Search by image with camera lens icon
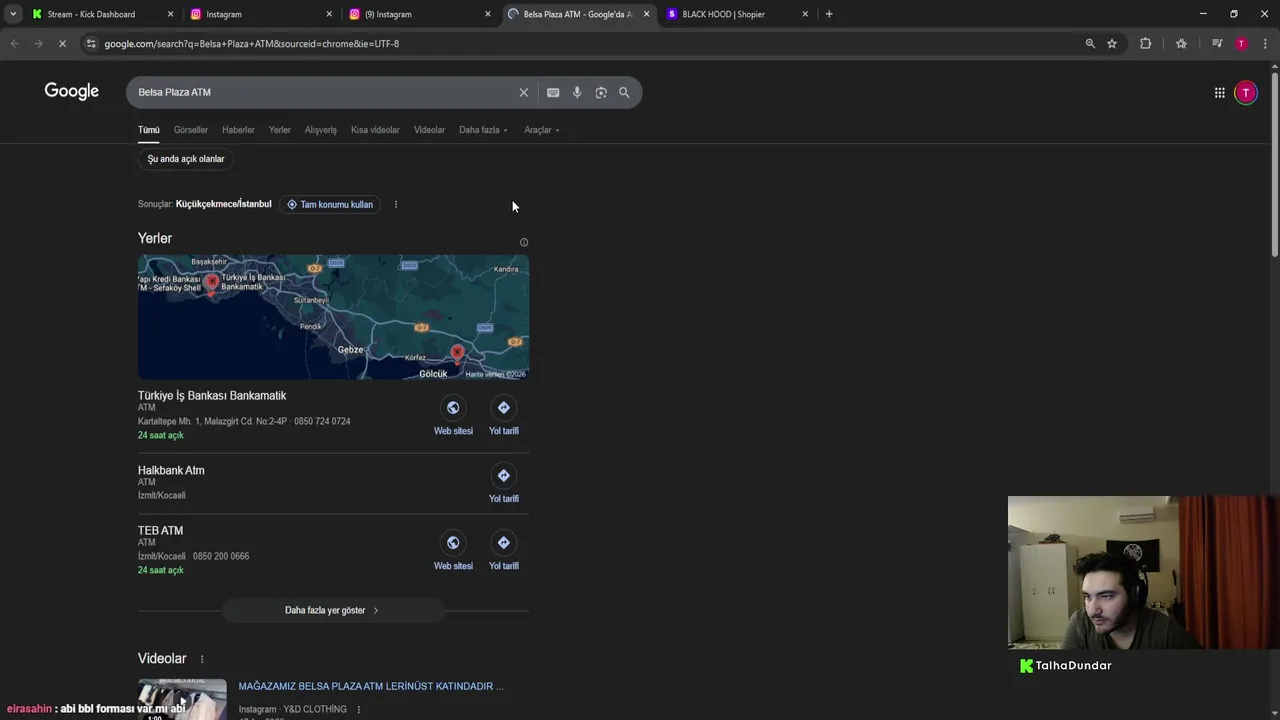 pyautogui.click(x=601, y=92)
